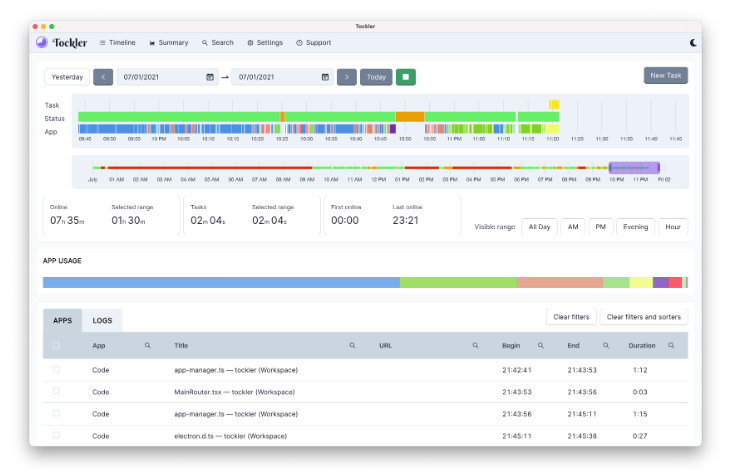The image size is (732, 470).
Task: Go to previous day arrow
Action: 103,77
